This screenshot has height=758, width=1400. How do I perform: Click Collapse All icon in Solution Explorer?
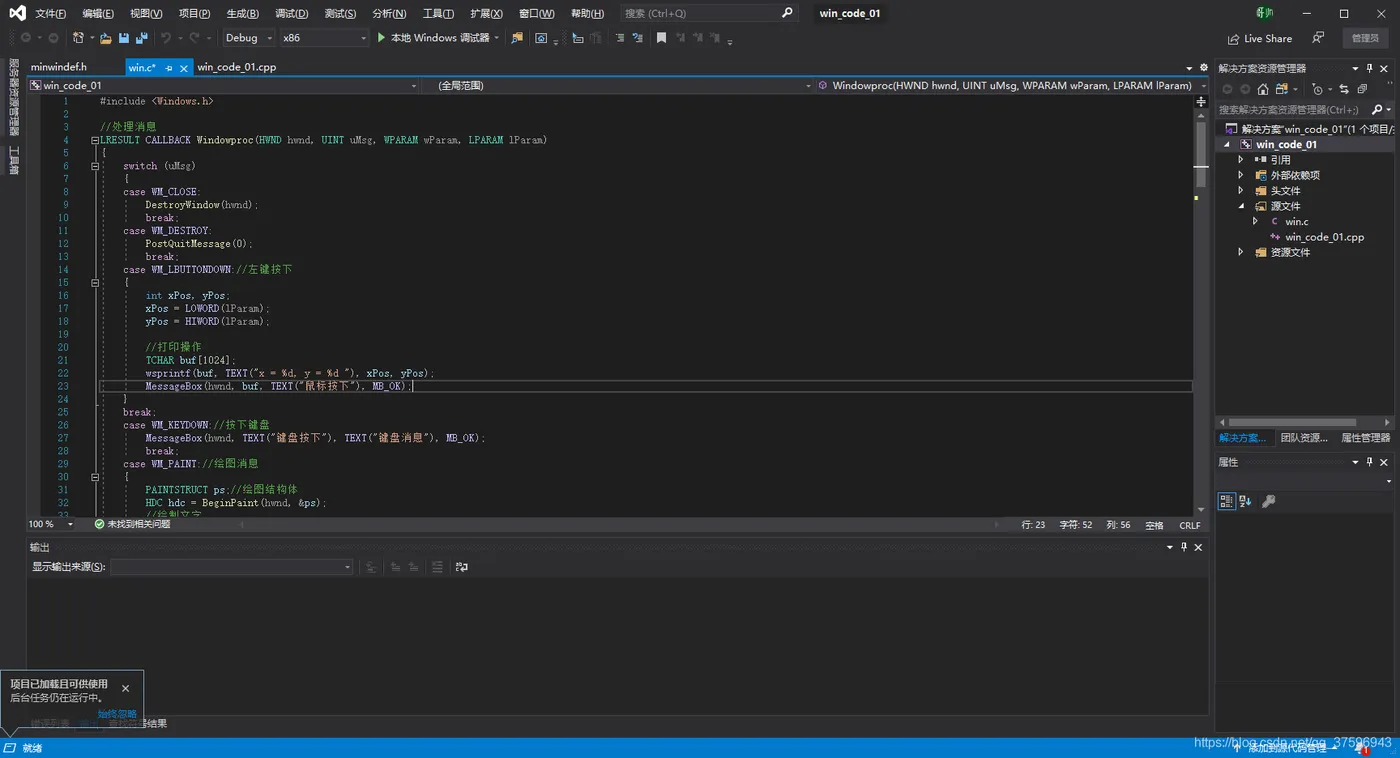click(1362, 89)
